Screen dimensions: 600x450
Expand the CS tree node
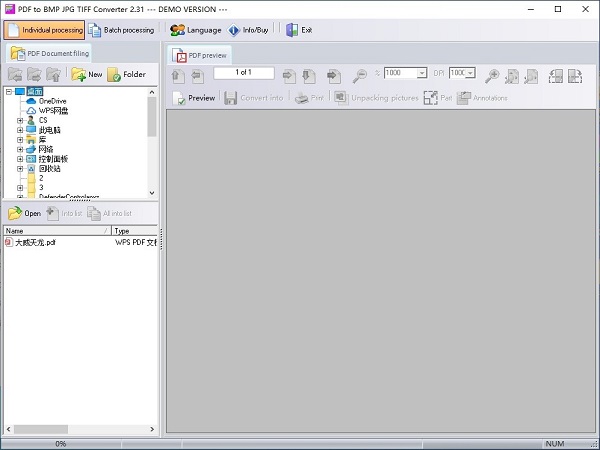[x=20, y=120]
